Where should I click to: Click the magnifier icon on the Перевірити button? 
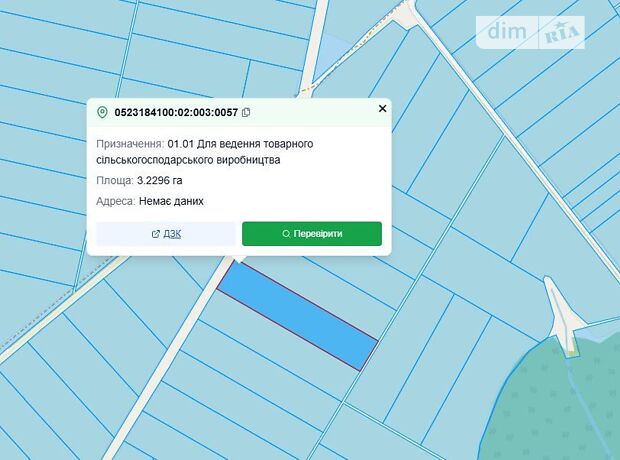click(286, 234)
